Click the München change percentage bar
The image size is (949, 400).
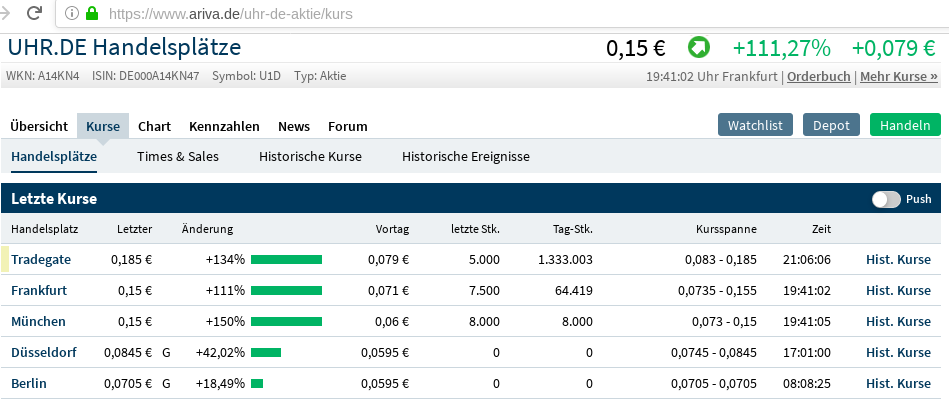click(286, 321)
